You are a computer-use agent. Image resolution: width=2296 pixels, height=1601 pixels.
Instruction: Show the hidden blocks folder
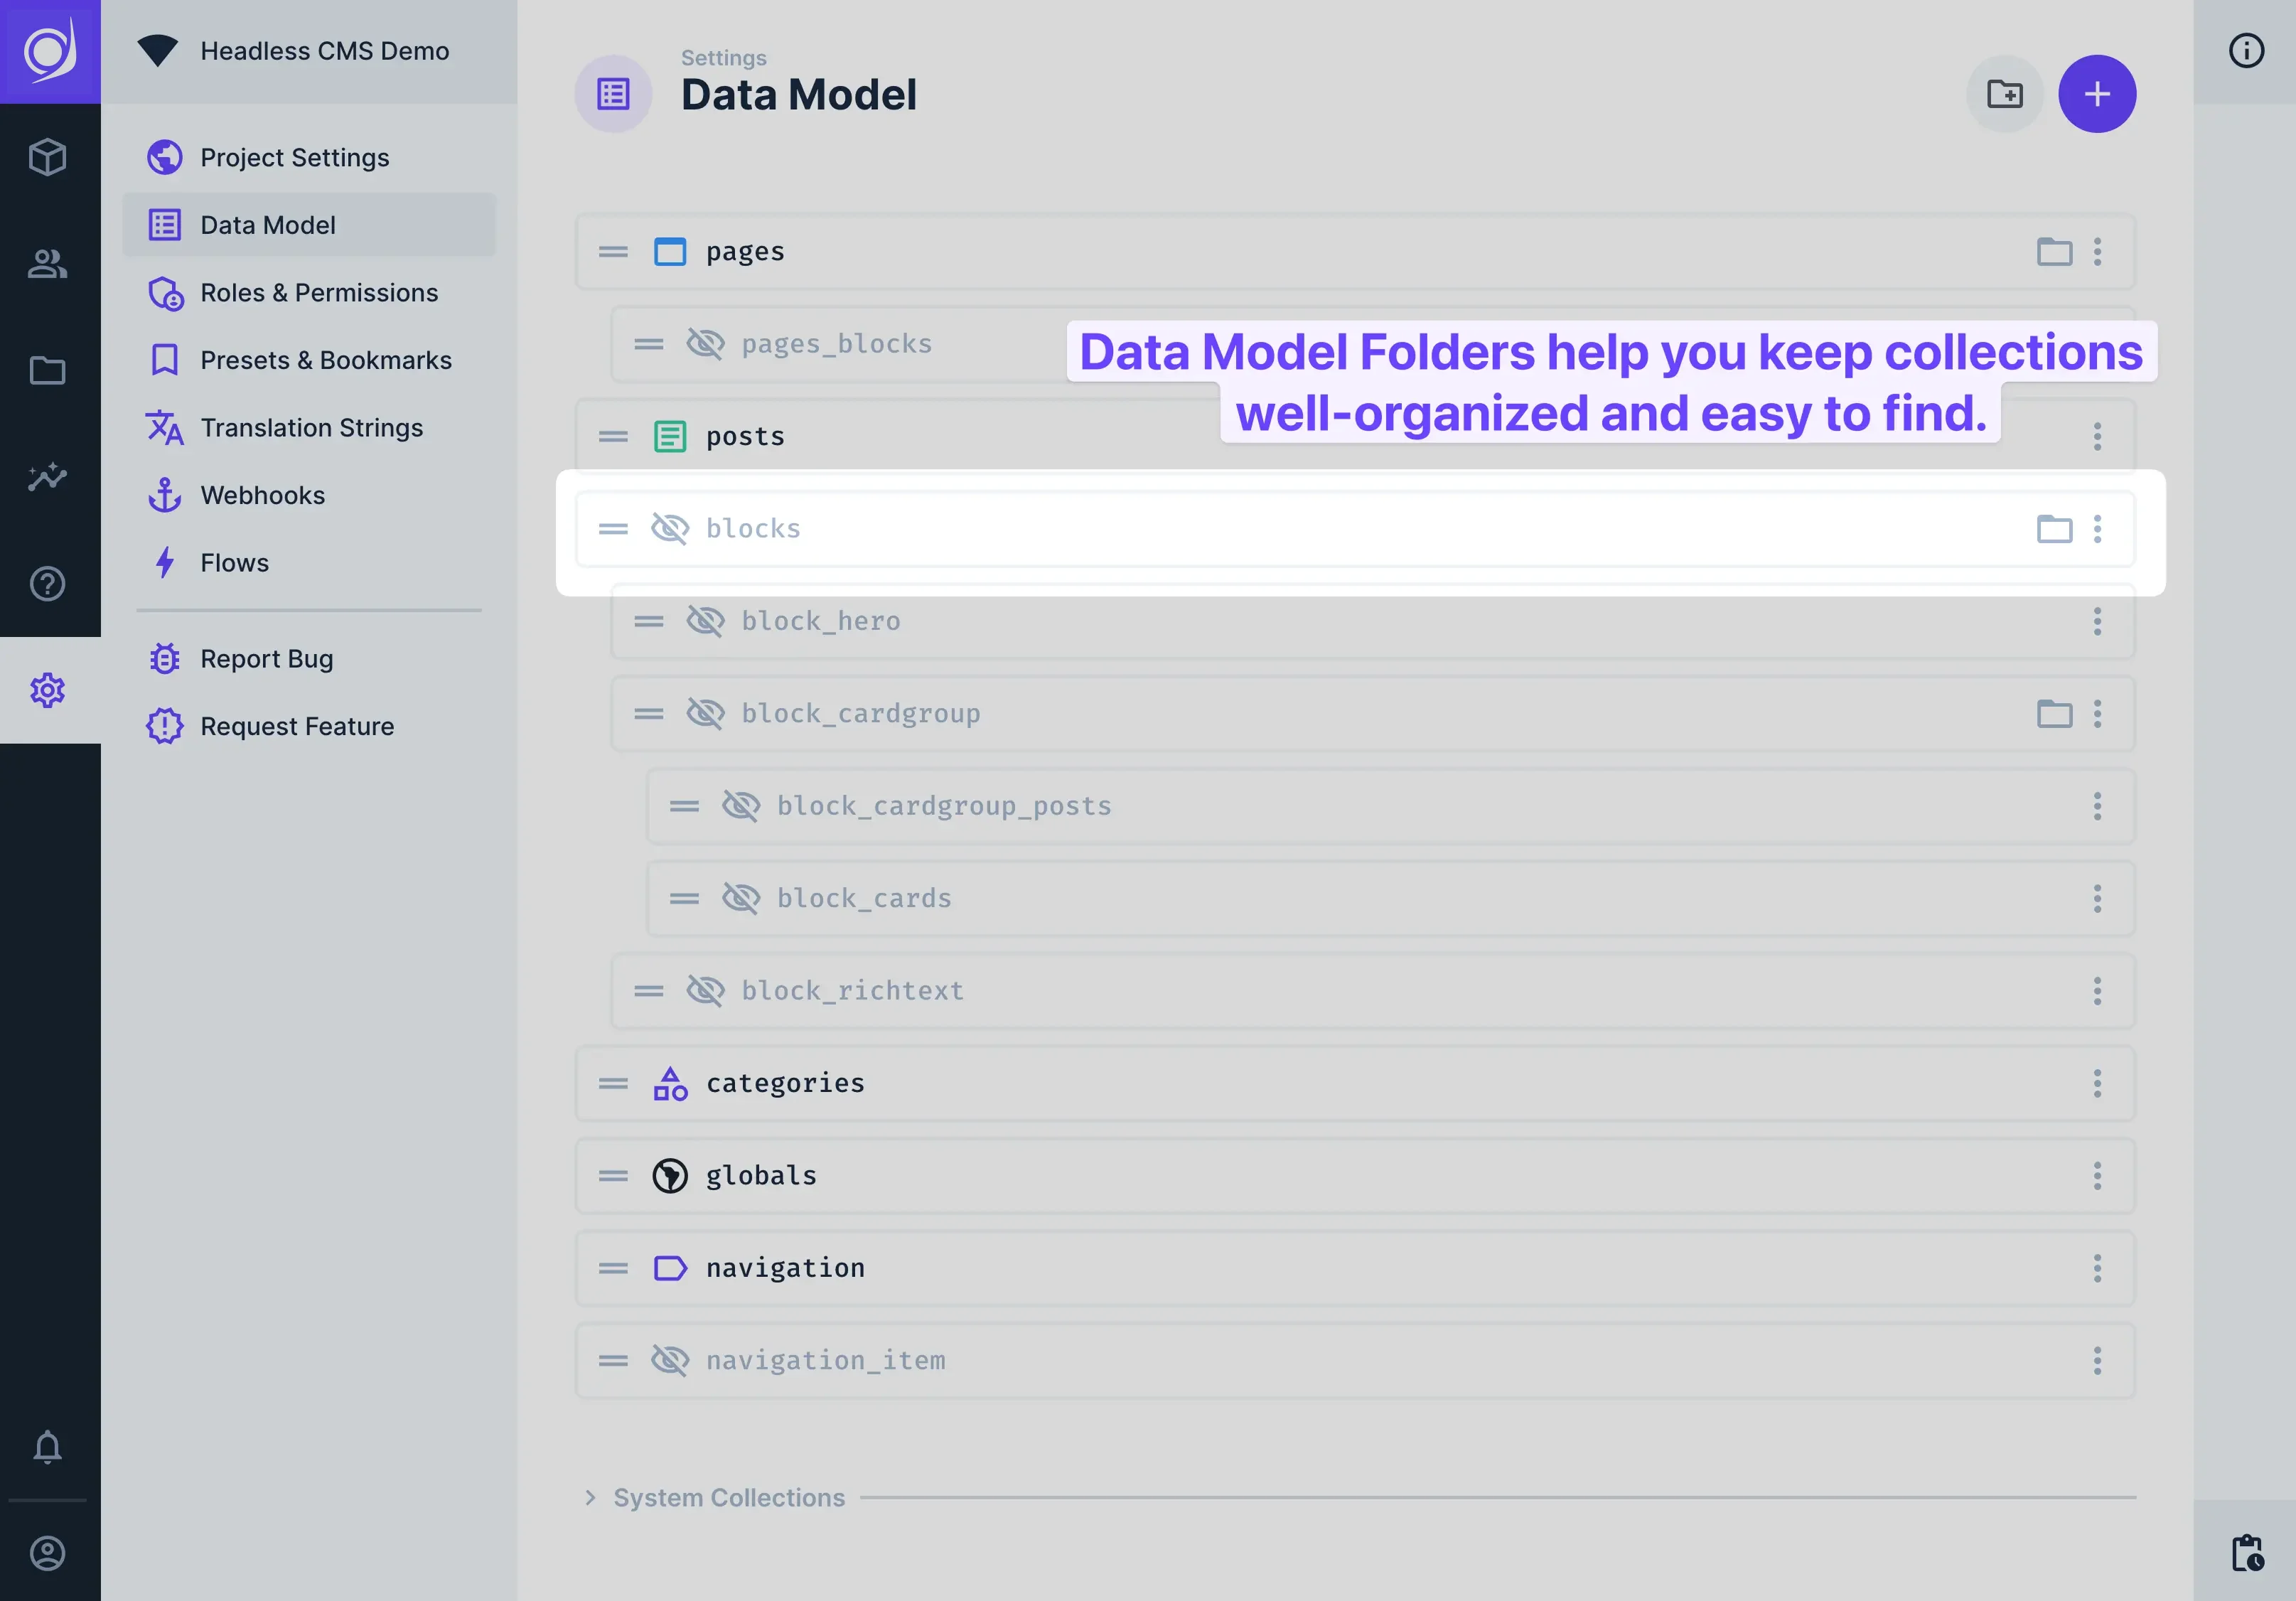(x=670, y=529)
